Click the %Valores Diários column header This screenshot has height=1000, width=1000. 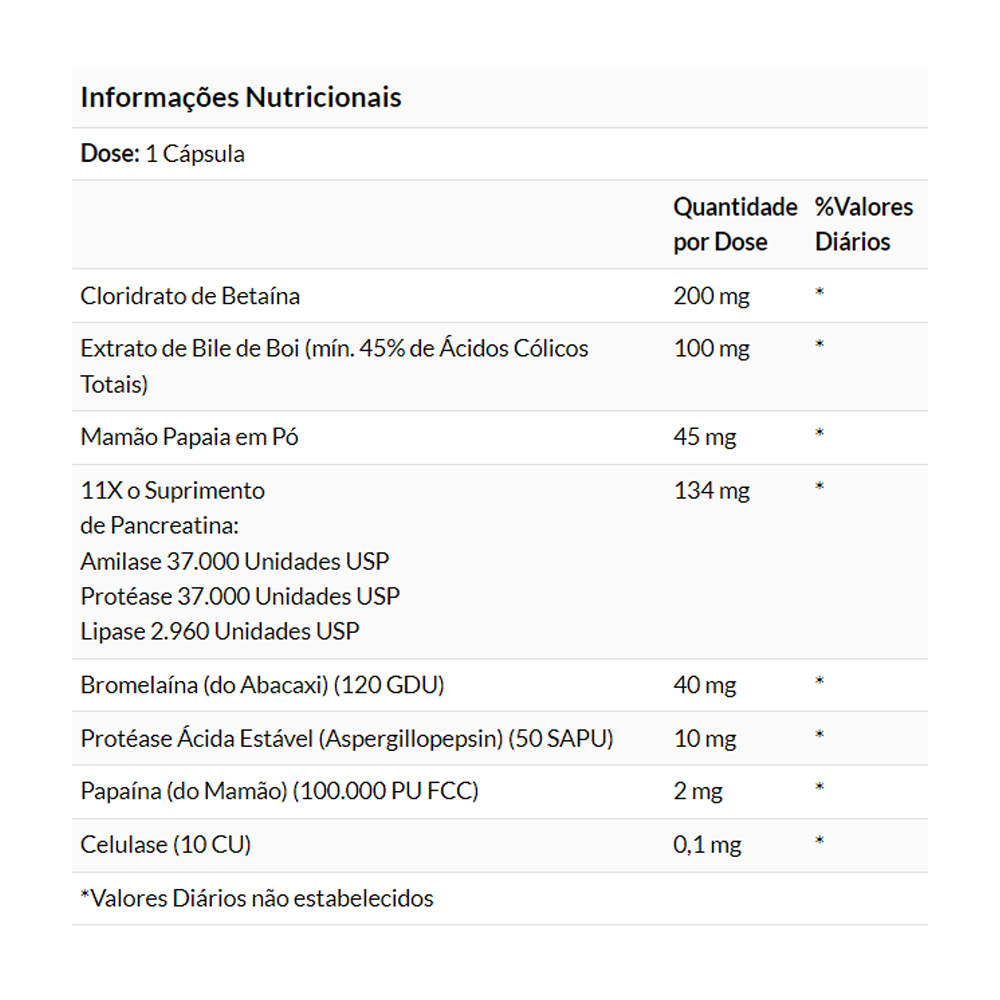pyautogui.click(x=864, y=224)
